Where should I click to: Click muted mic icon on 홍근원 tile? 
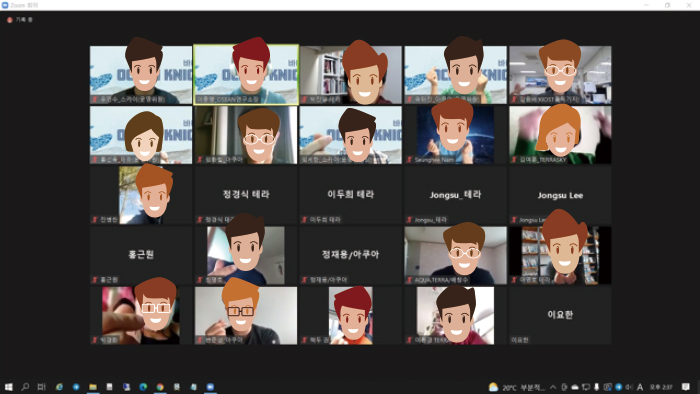pyautogui.click(x=95, y=280)
